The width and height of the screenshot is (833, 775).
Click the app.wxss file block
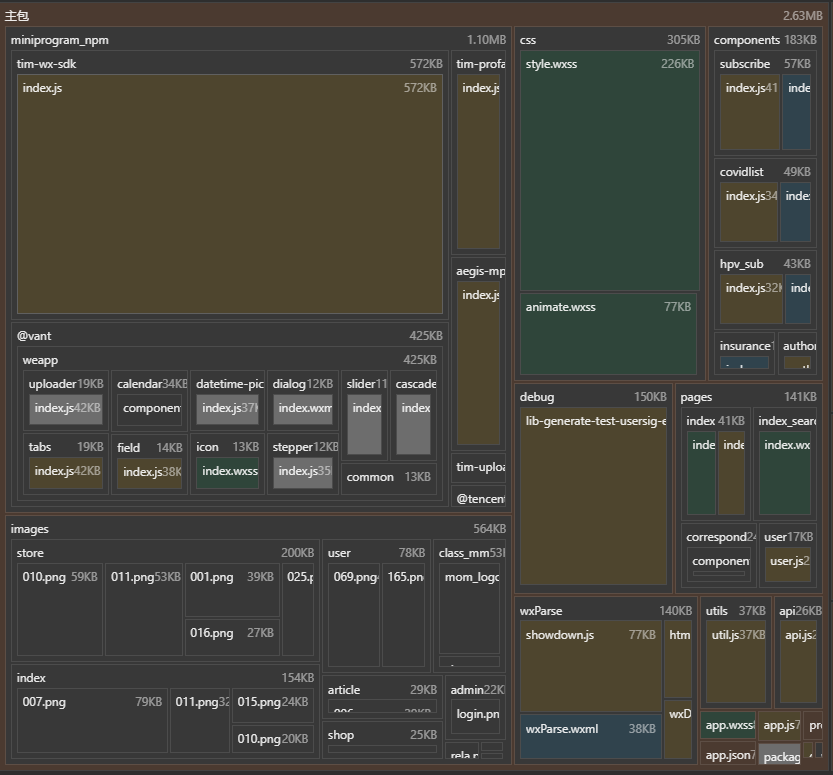728,725
